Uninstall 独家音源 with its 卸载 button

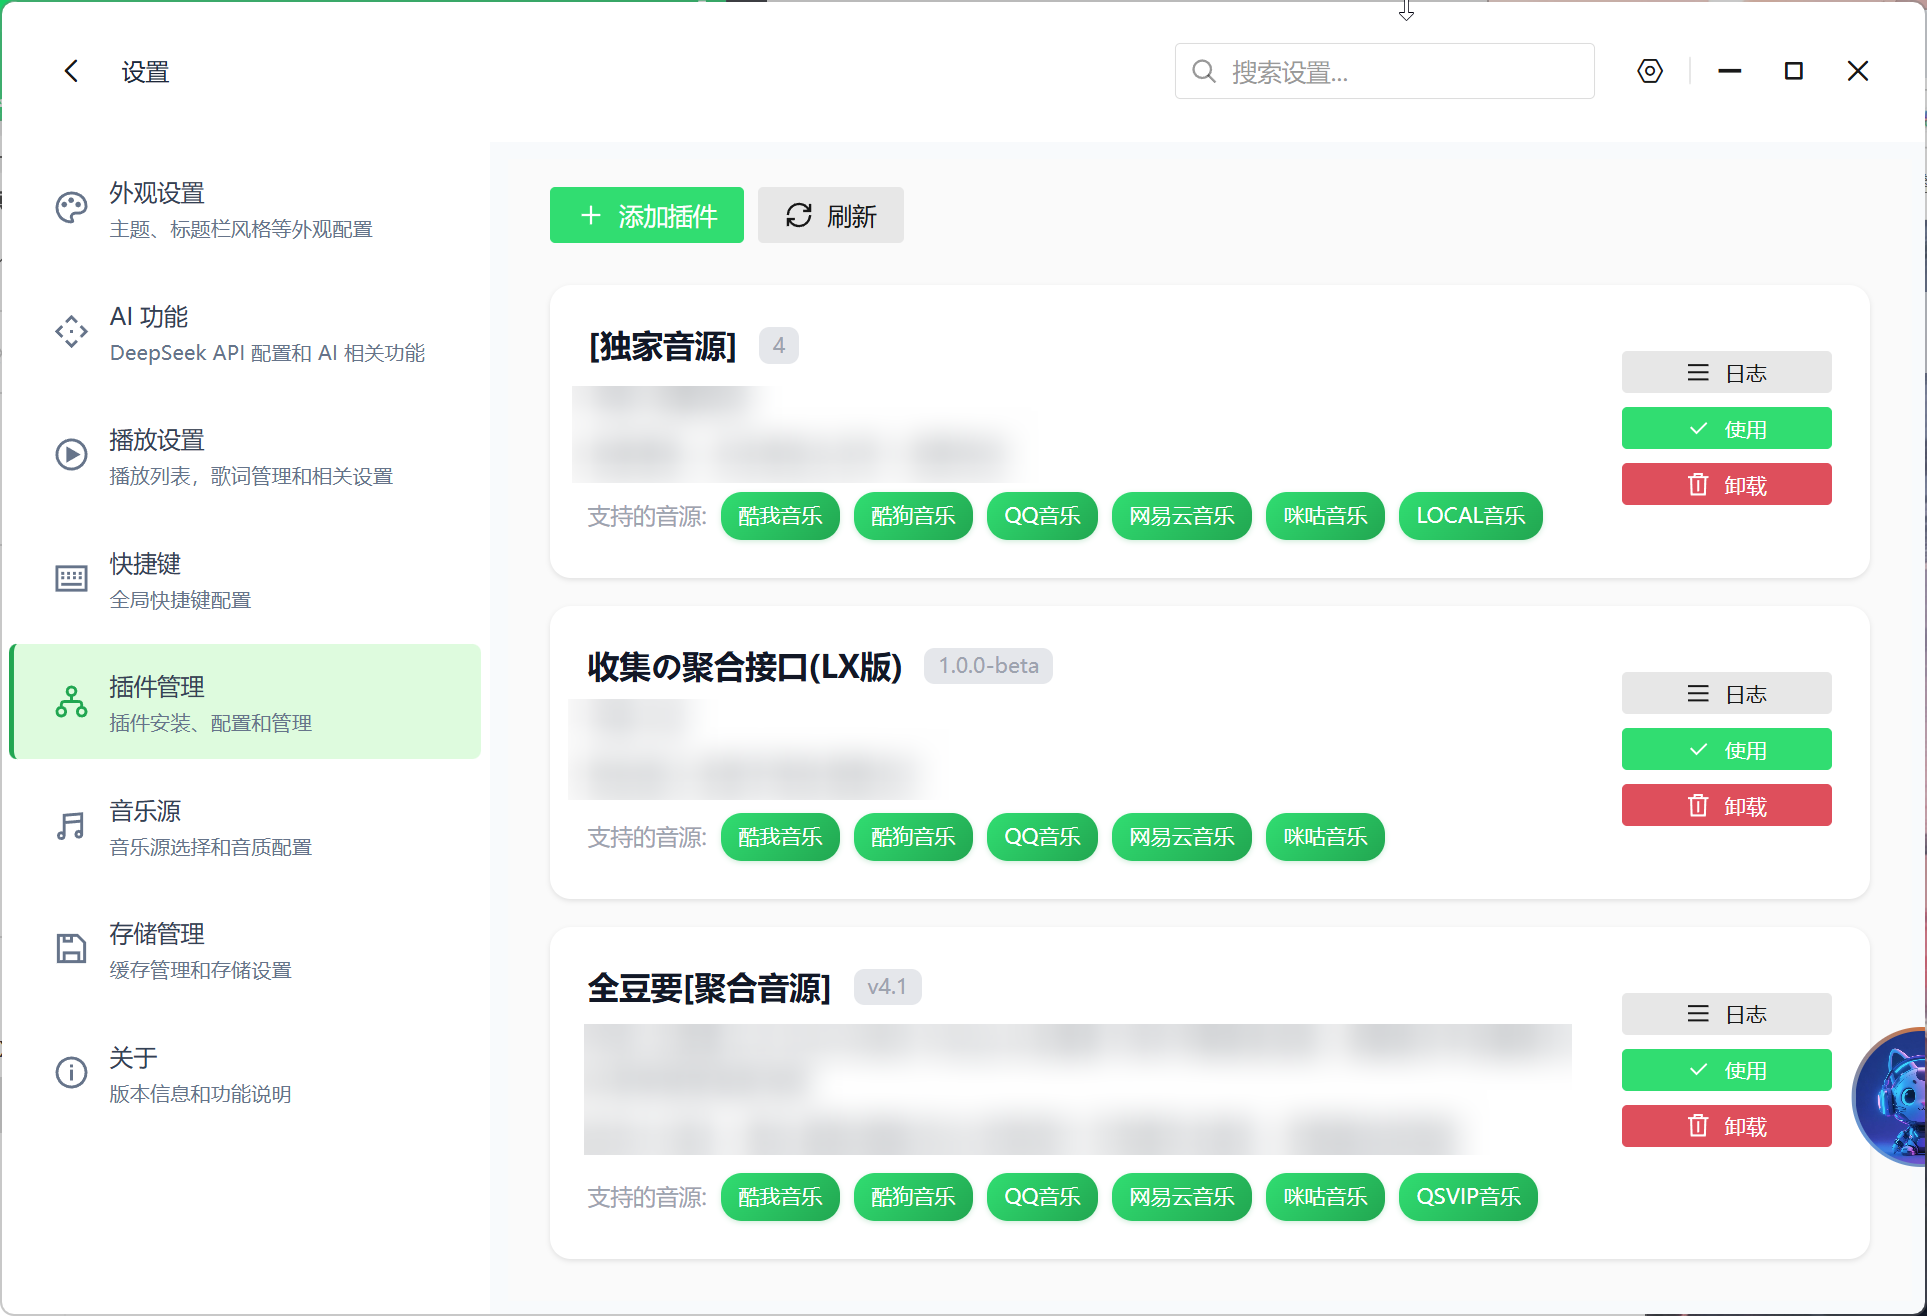(x=1727, y=483)
